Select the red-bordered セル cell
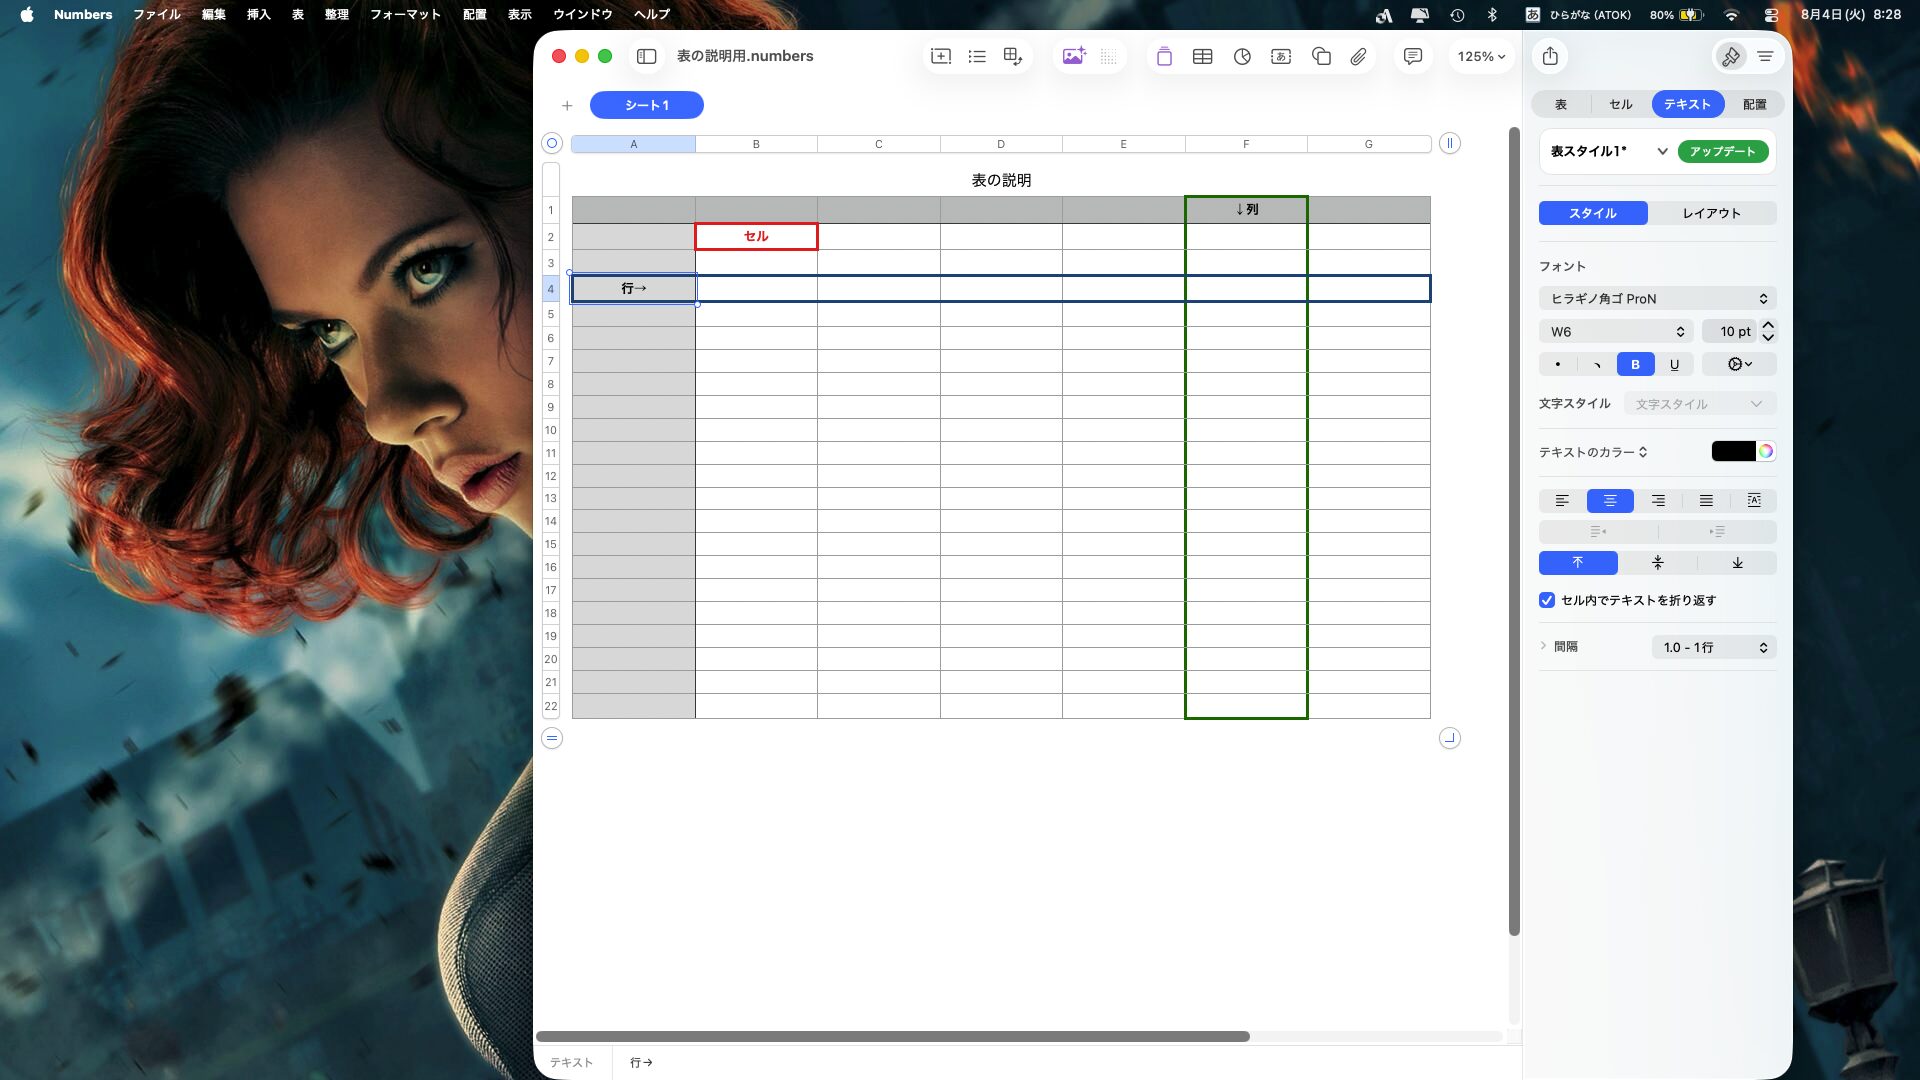 coord(756,237)
